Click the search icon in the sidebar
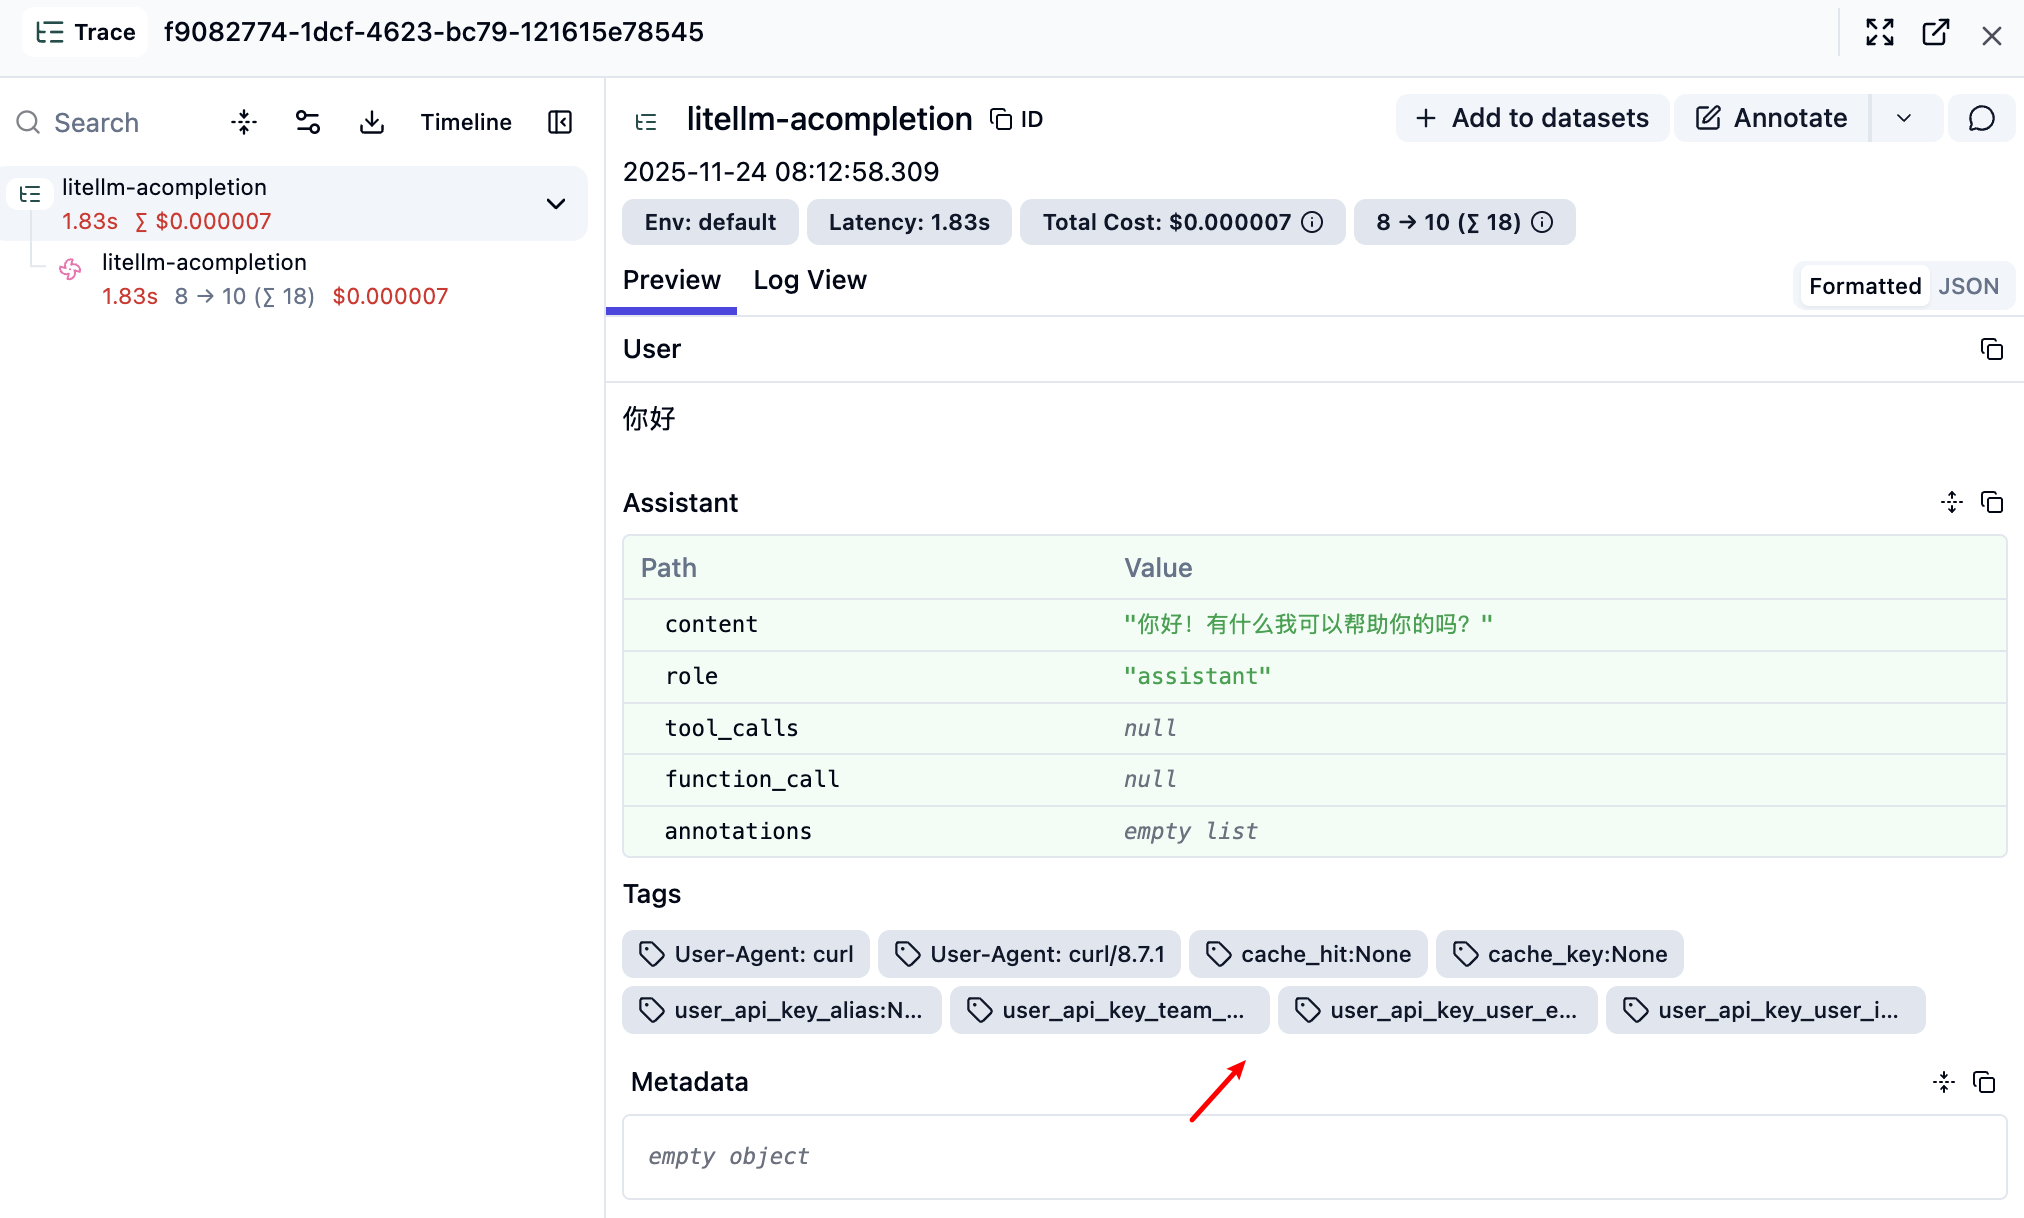Screen dimensions: 2024x1218 coord(27,121)
